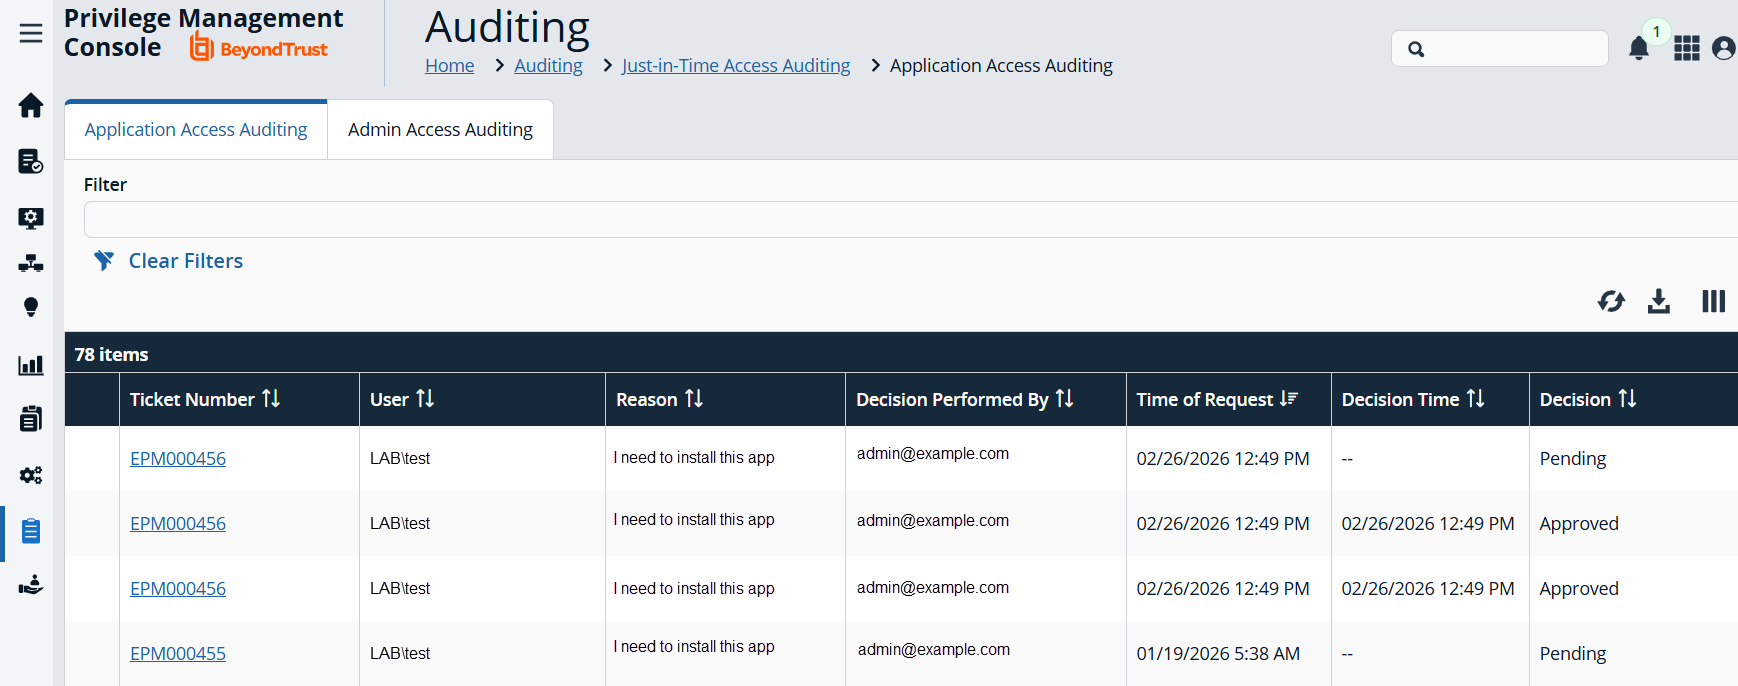This screenshot has width=1738, height=686.
Task: Click the 01/19/2026 5:38 AM request time
Action: (1218, 654)
